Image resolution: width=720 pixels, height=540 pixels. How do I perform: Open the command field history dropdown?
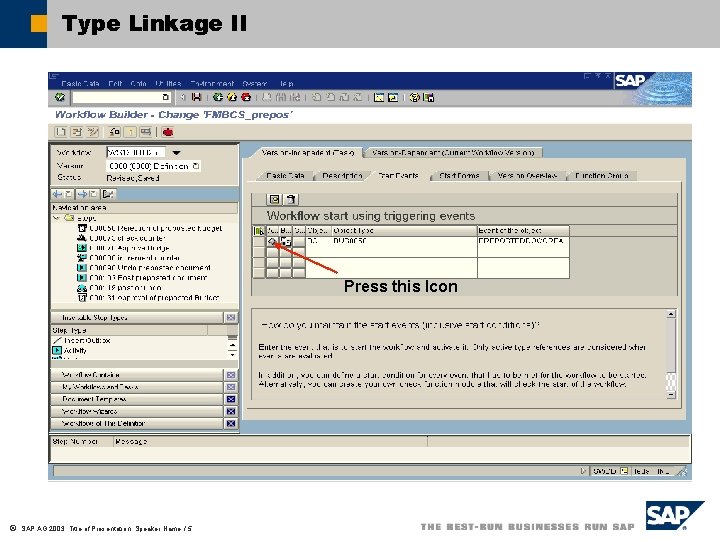166,97
